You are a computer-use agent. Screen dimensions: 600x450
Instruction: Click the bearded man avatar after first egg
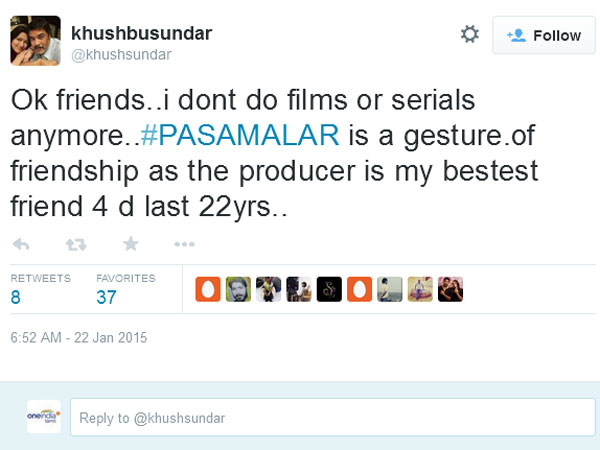click(x=238, y=288)
